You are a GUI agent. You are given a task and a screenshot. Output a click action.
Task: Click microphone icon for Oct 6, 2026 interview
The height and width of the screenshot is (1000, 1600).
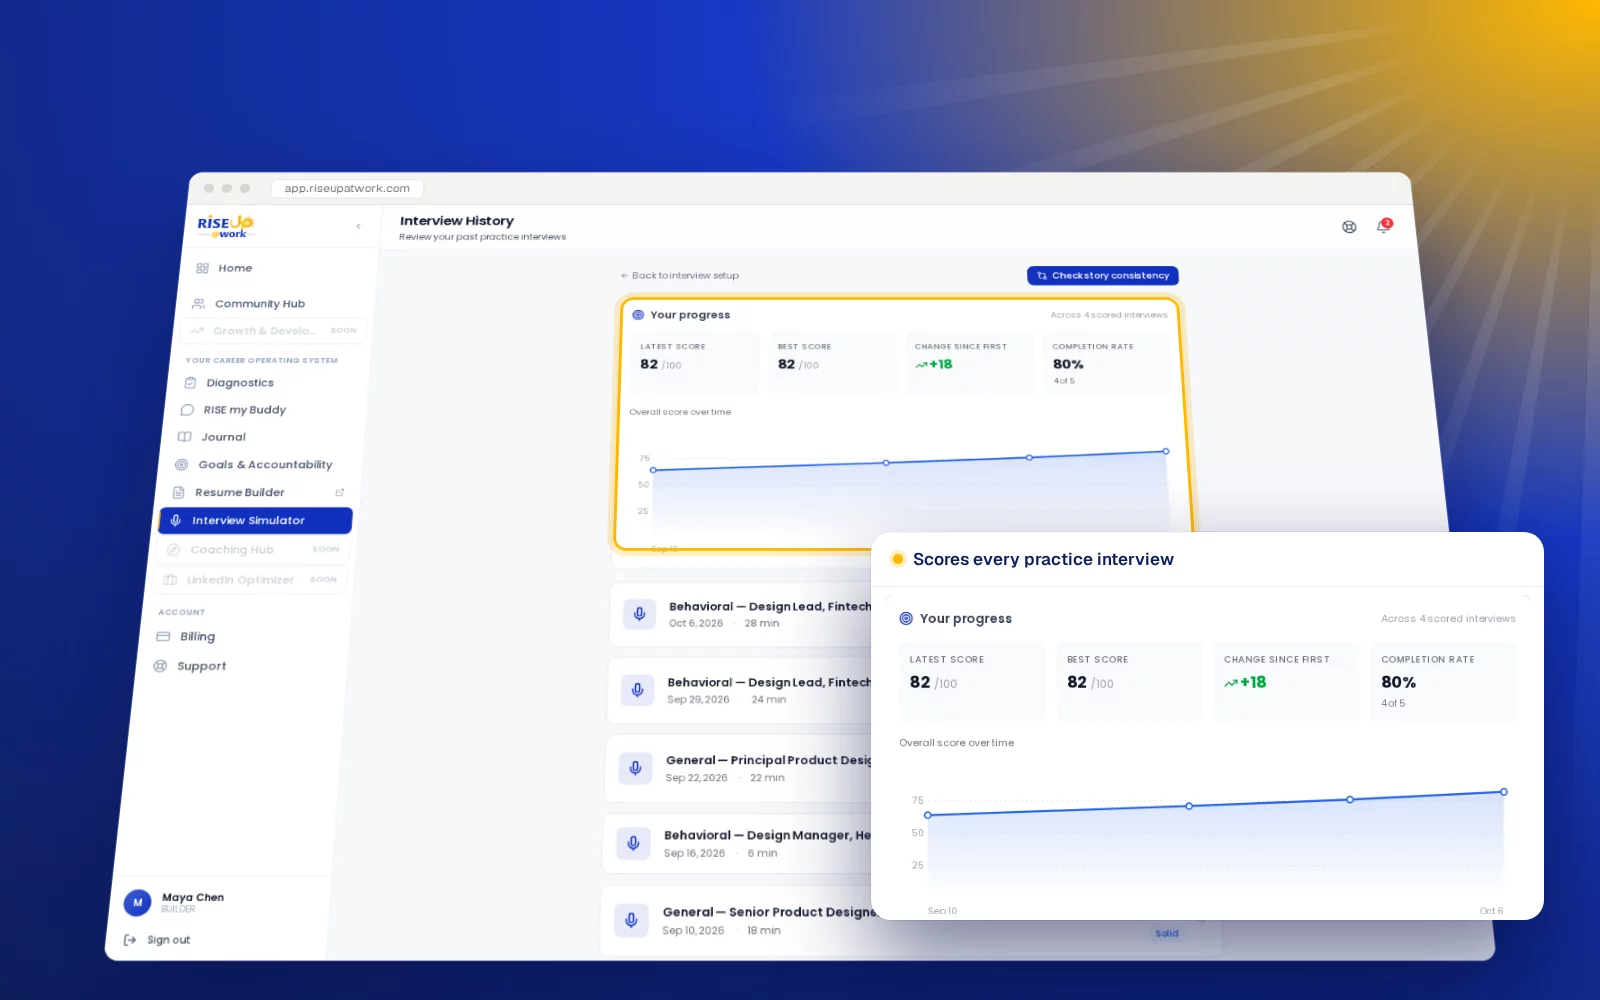pyautogui.click(x=640, y=614)
